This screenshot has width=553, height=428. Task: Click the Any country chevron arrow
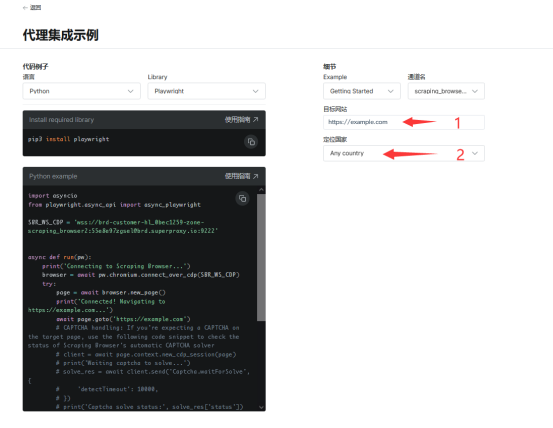point(475,153)
